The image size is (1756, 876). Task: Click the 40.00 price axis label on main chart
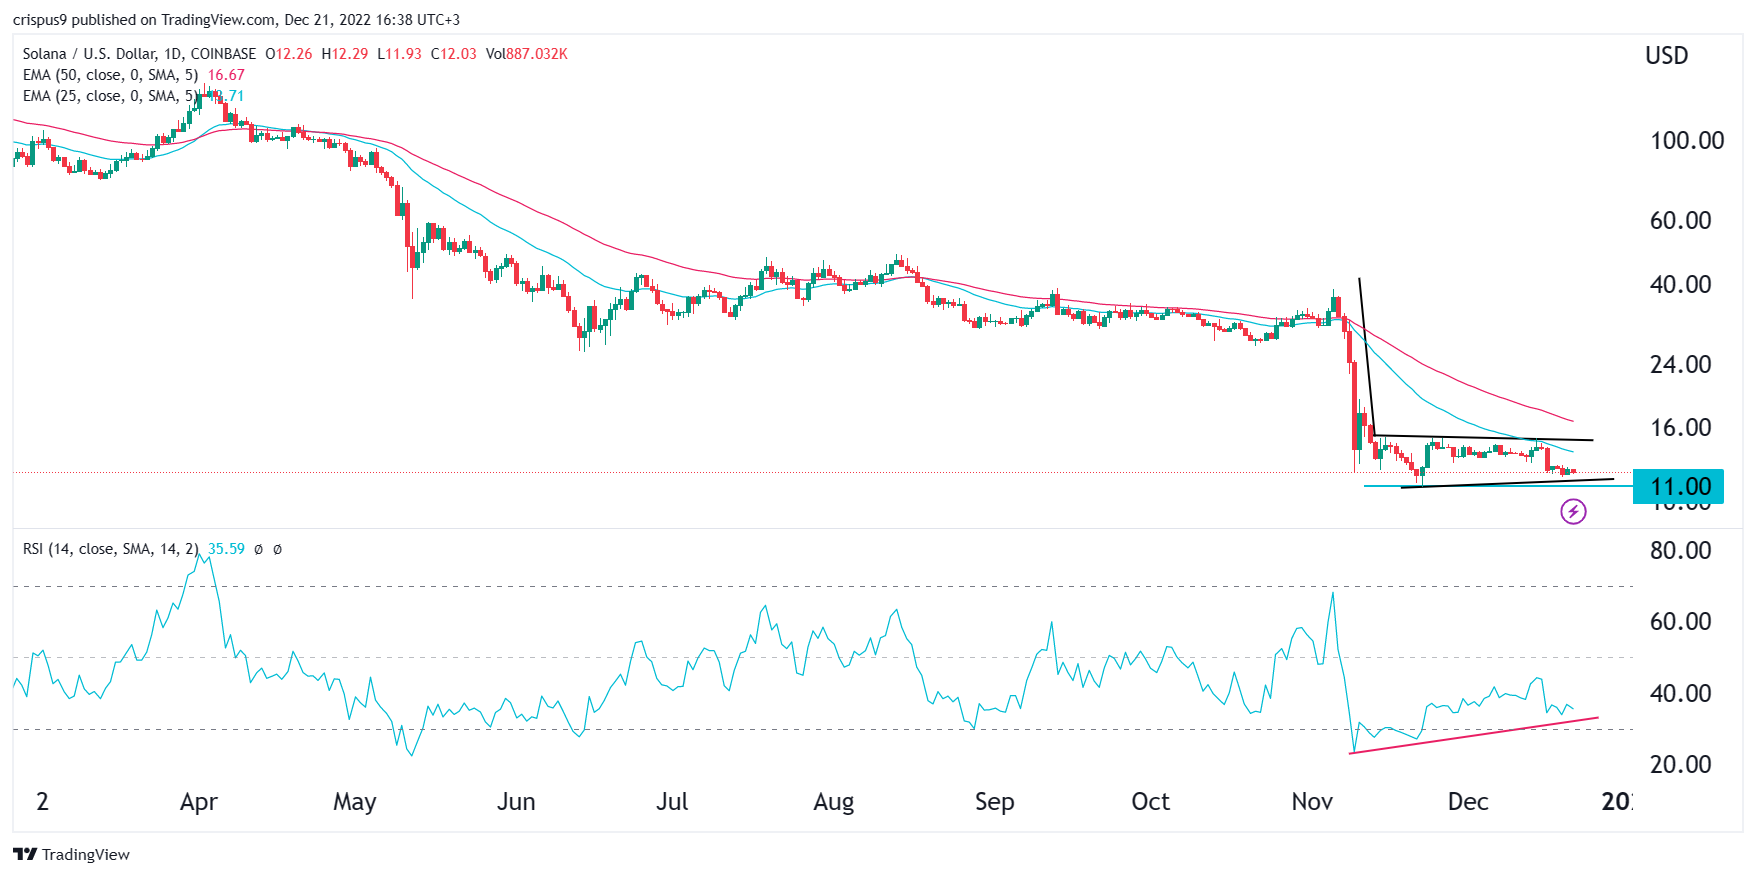[1681, 285]
